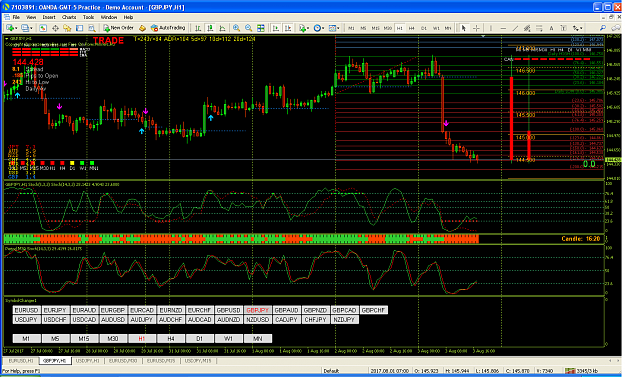Screen dimensions: 625x377
Task: Click the GBPUSD symbol button
Action: coord(228,310)
